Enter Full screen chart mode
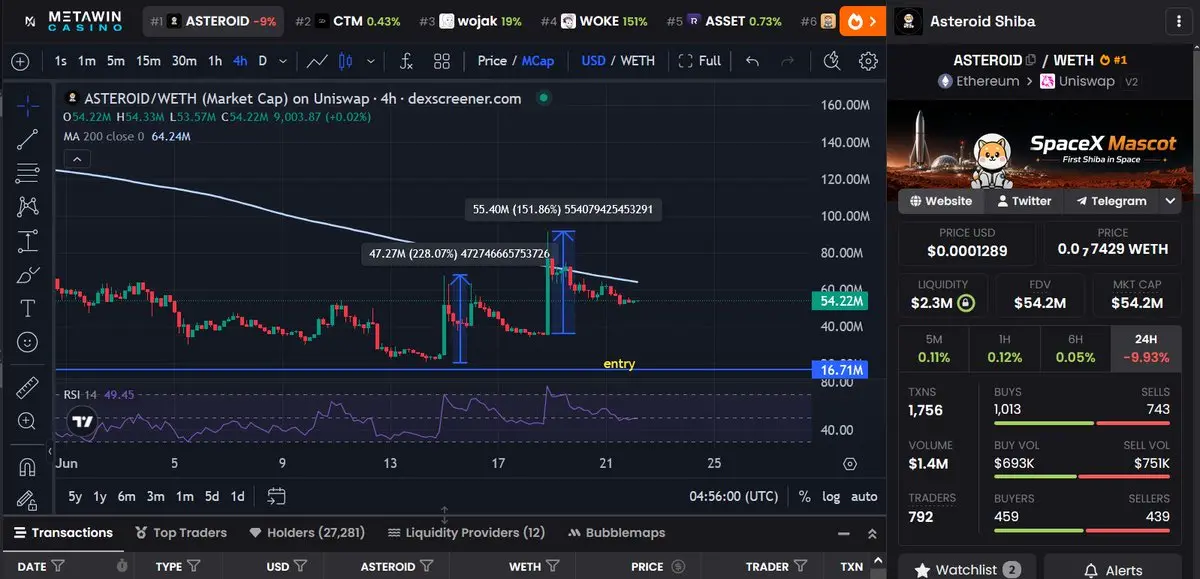The width and height of the screenshot is (1200, 579). coord(699,61)
